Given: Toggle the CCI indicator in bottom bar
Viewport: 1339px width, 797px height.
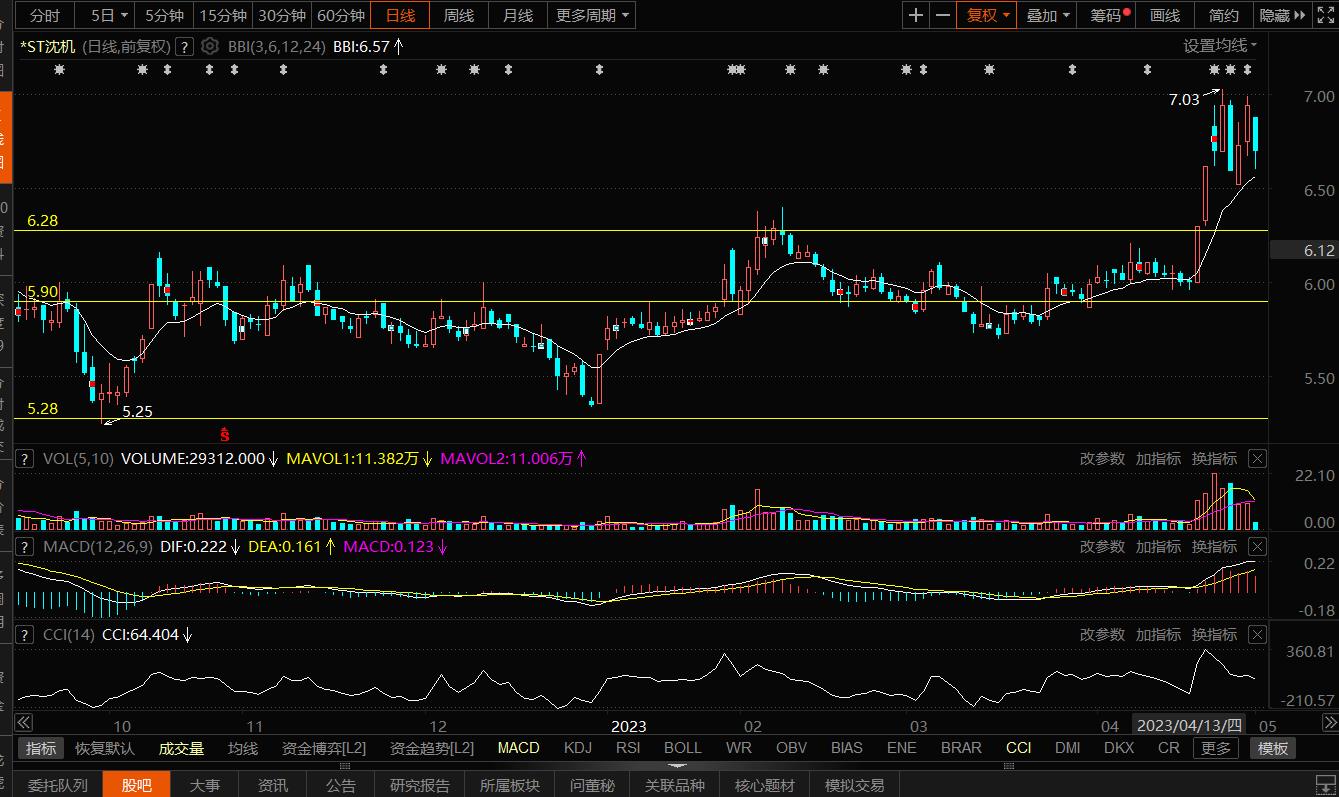Looking at the screenshot, I should [1018, 748].
